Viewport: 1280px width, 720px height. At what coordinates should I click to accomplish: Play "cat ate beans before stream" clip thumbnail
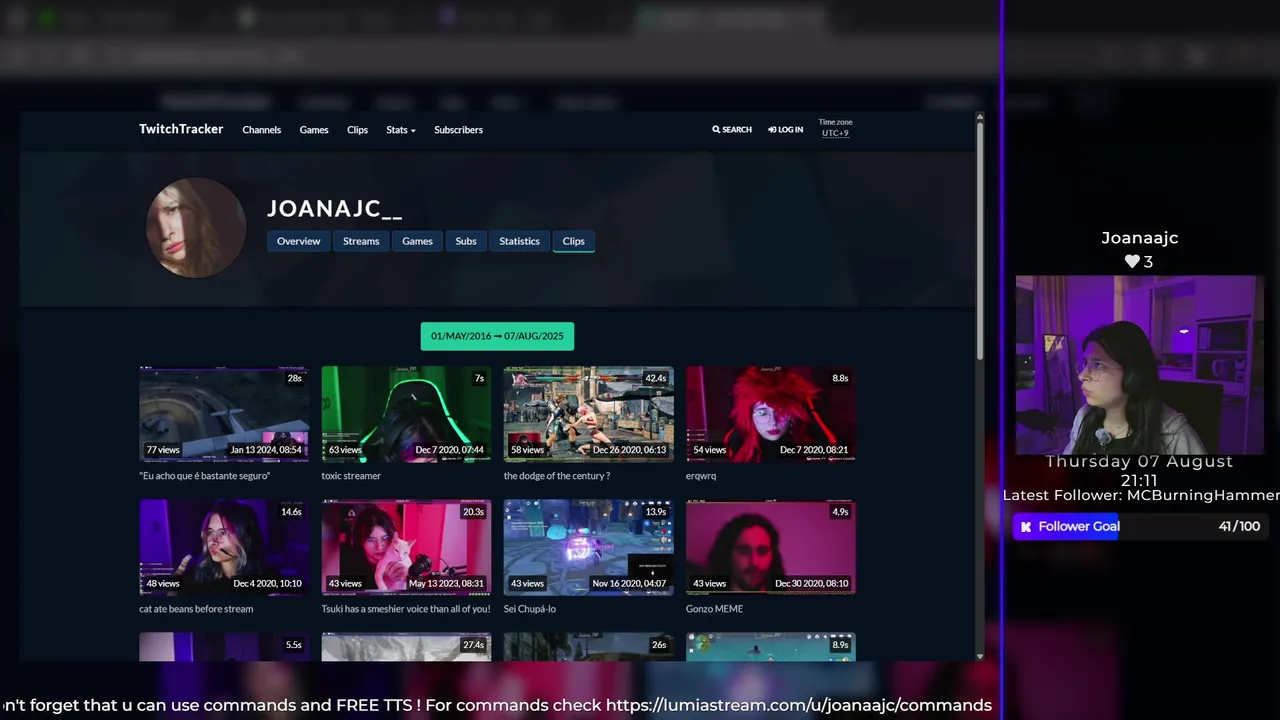coord(224,547)
